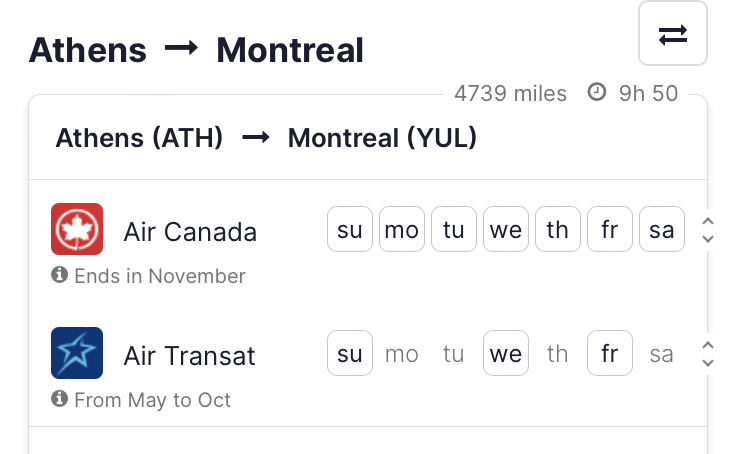Click the Athens (ATH) to Montreal (YUL) header
The image size is (736, 454).
pyautogui.click(x=266, y=138)
